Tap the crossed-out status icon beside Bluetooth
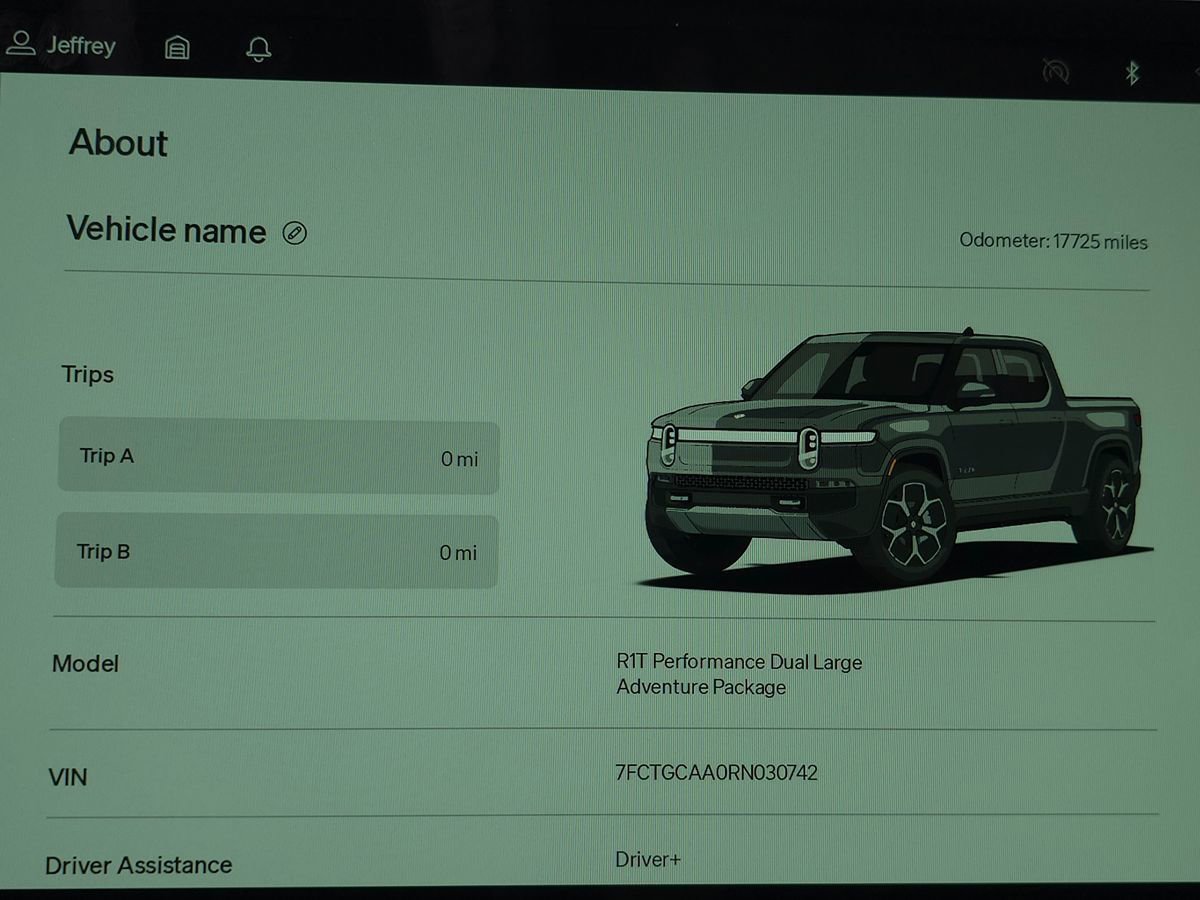Image resolution: width=1200 pixels, height=900 pixels. click(1055, 70)
